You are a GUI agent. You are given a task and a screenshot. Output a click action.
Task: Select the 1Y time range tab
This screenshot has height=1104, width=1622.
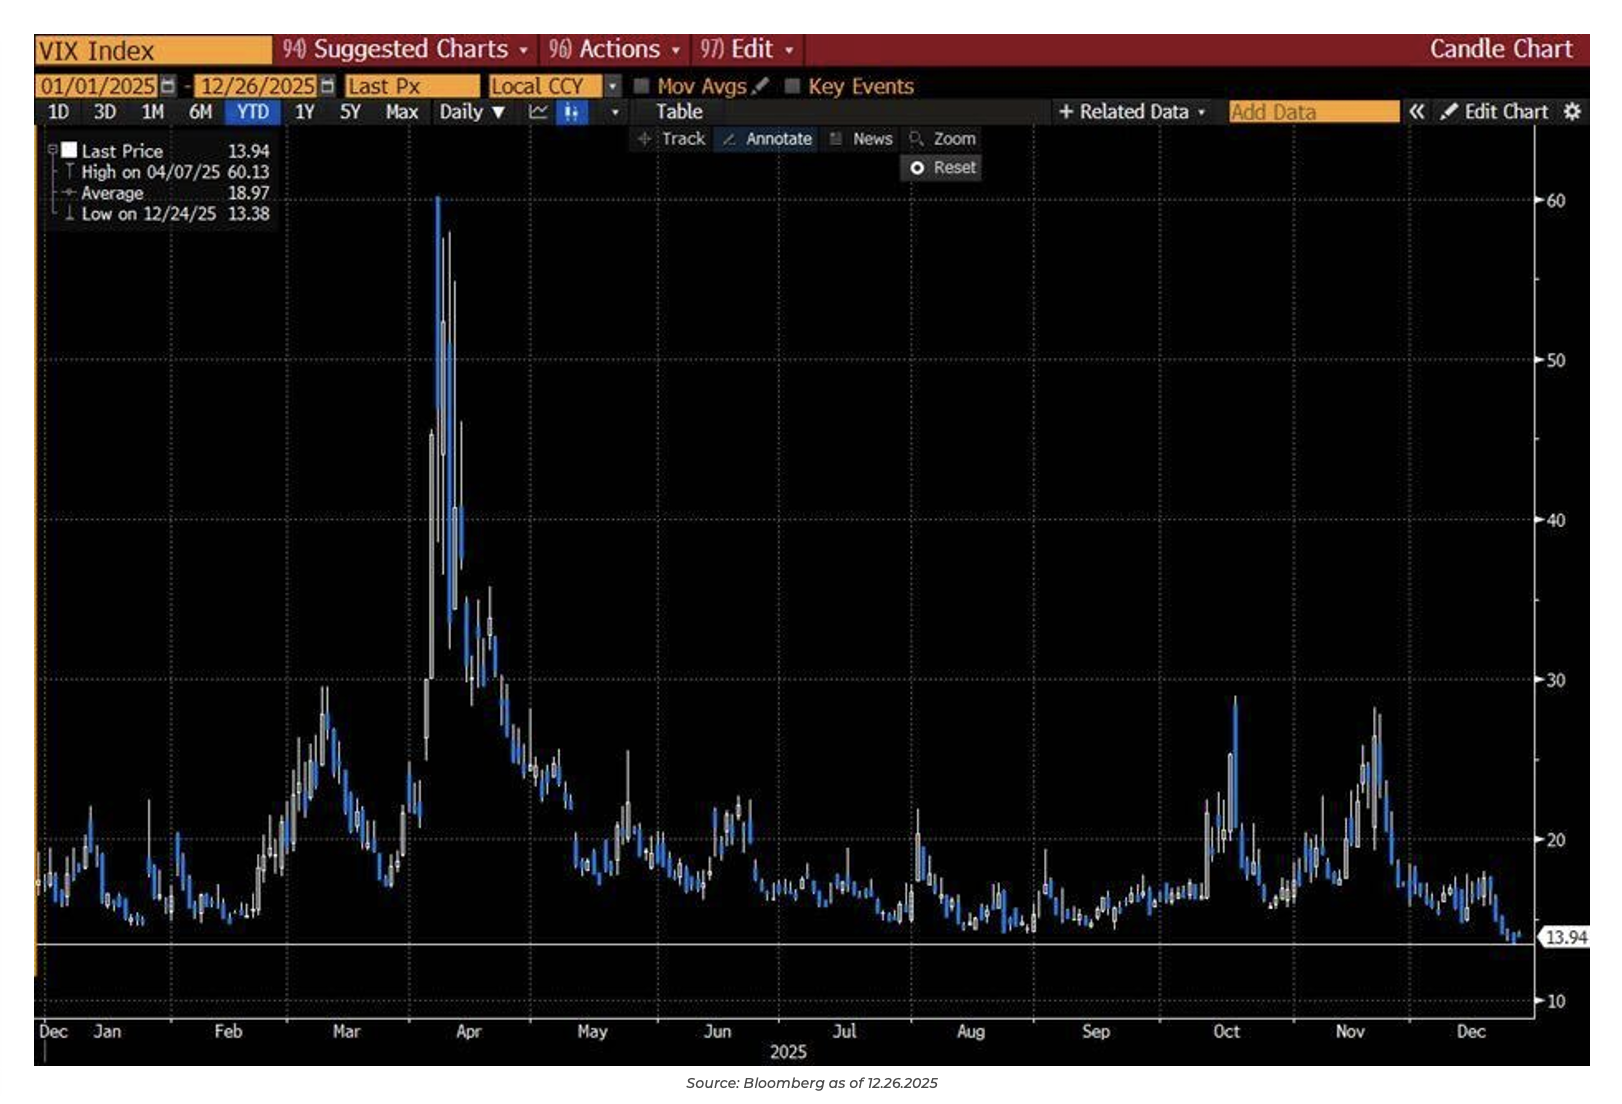[x=304, y=112]
